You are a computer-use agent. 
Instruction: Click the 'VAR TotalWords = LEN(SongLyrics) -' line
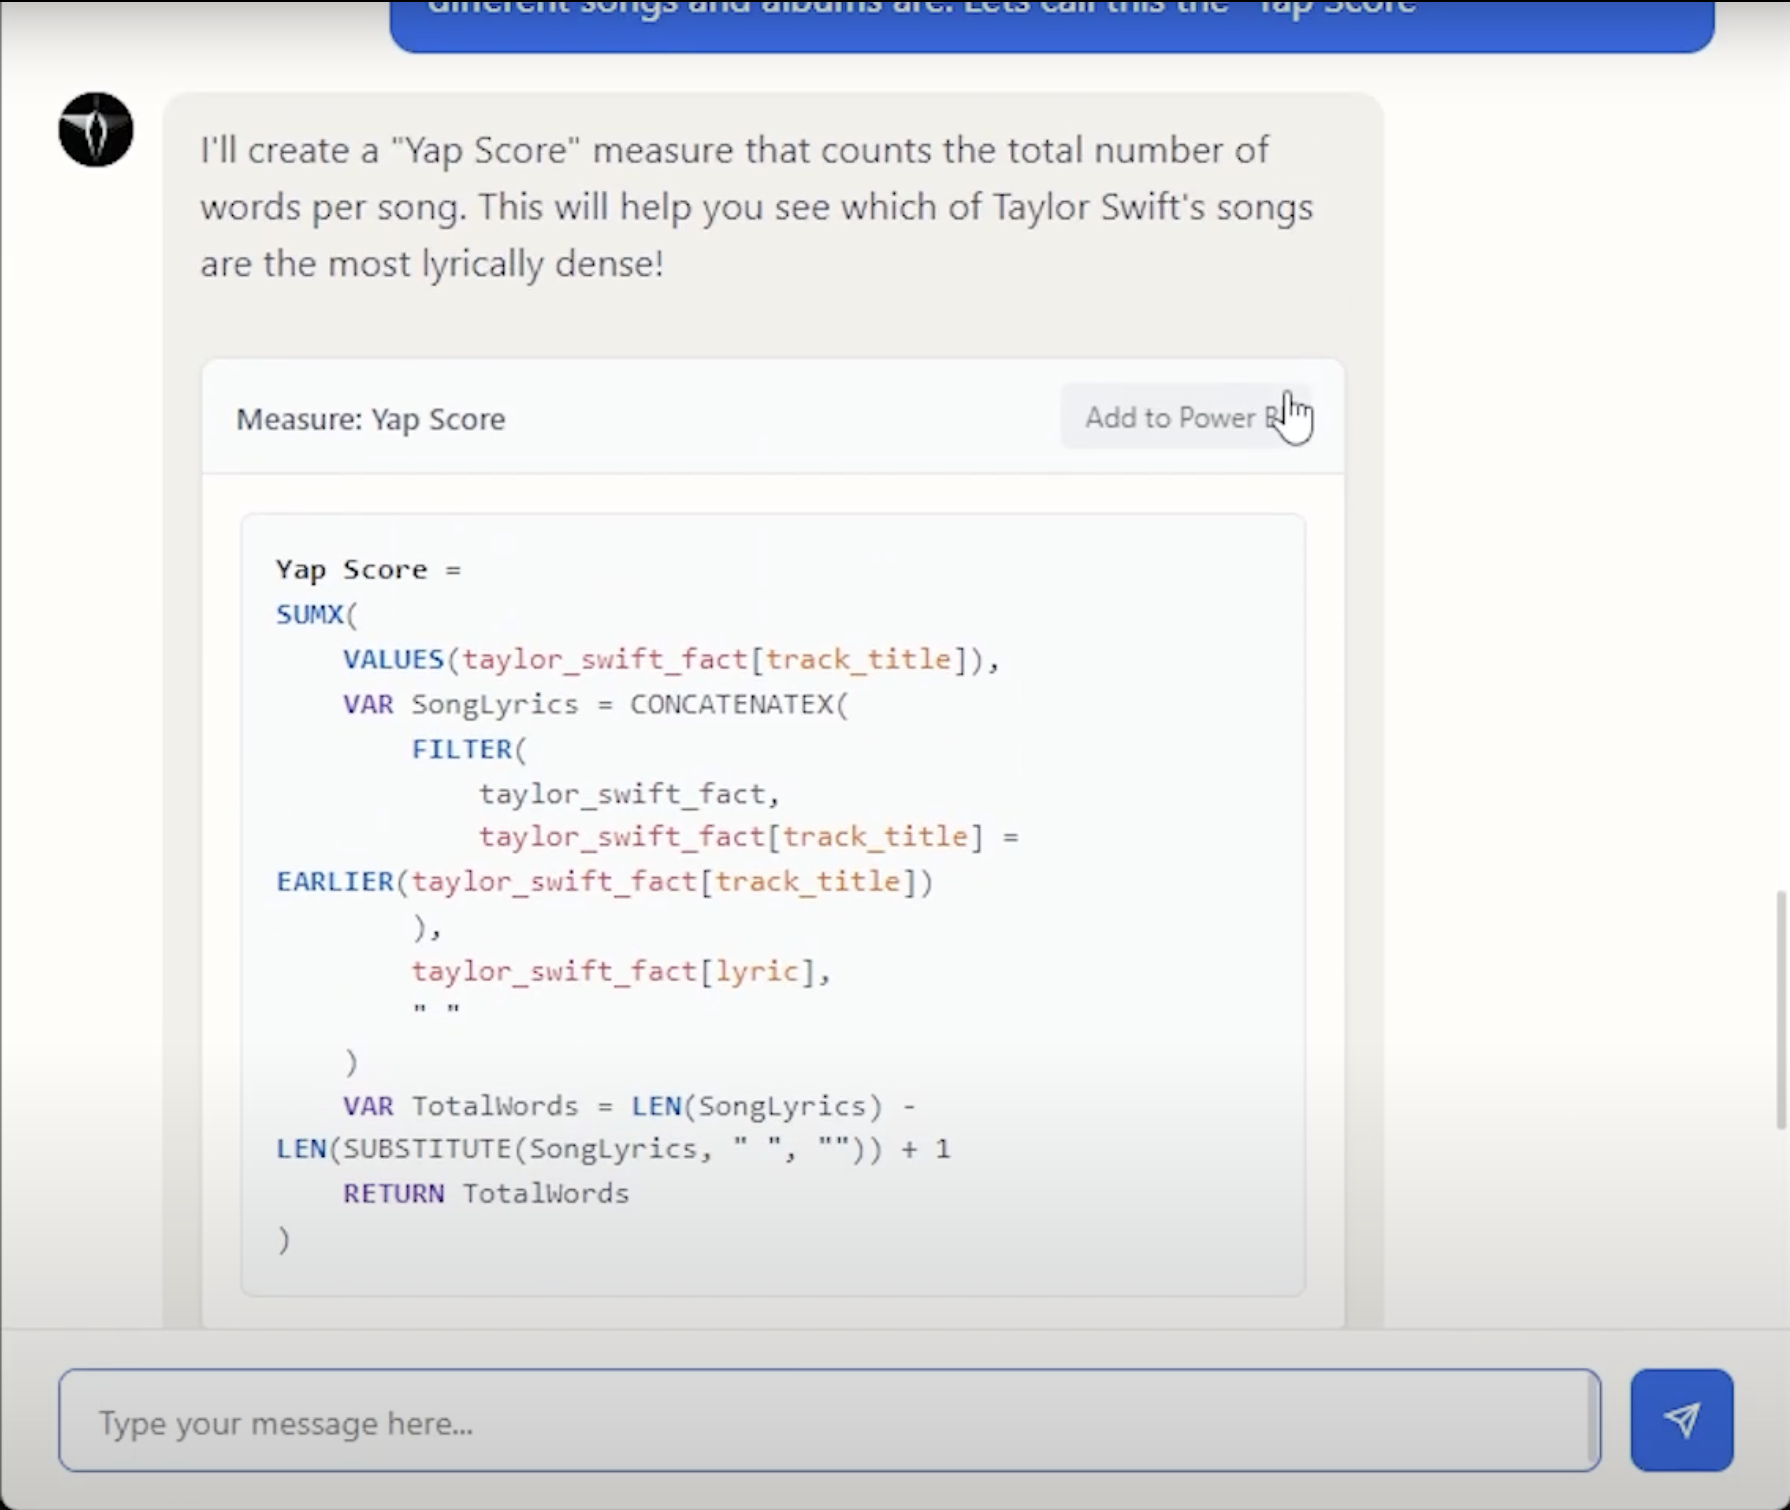click(x=629, y=1106)
